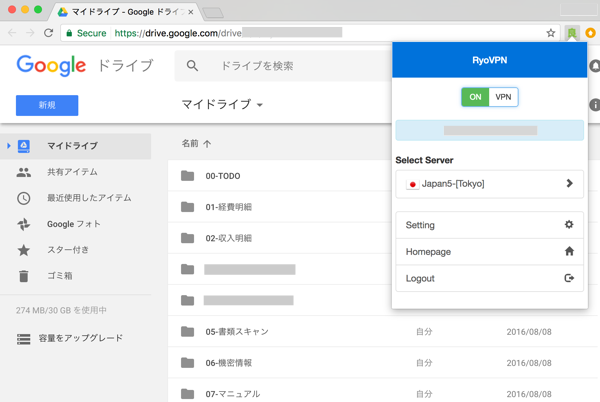Open Google フォト in the sidebar
Screen dimensions: 600x402
(x=73, y=224)
